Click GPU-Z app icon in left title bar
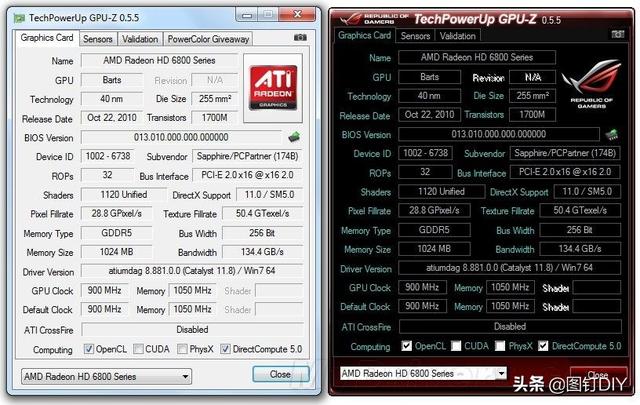The image size is (640, 405). pyautogui.click(x=20, y=18)
